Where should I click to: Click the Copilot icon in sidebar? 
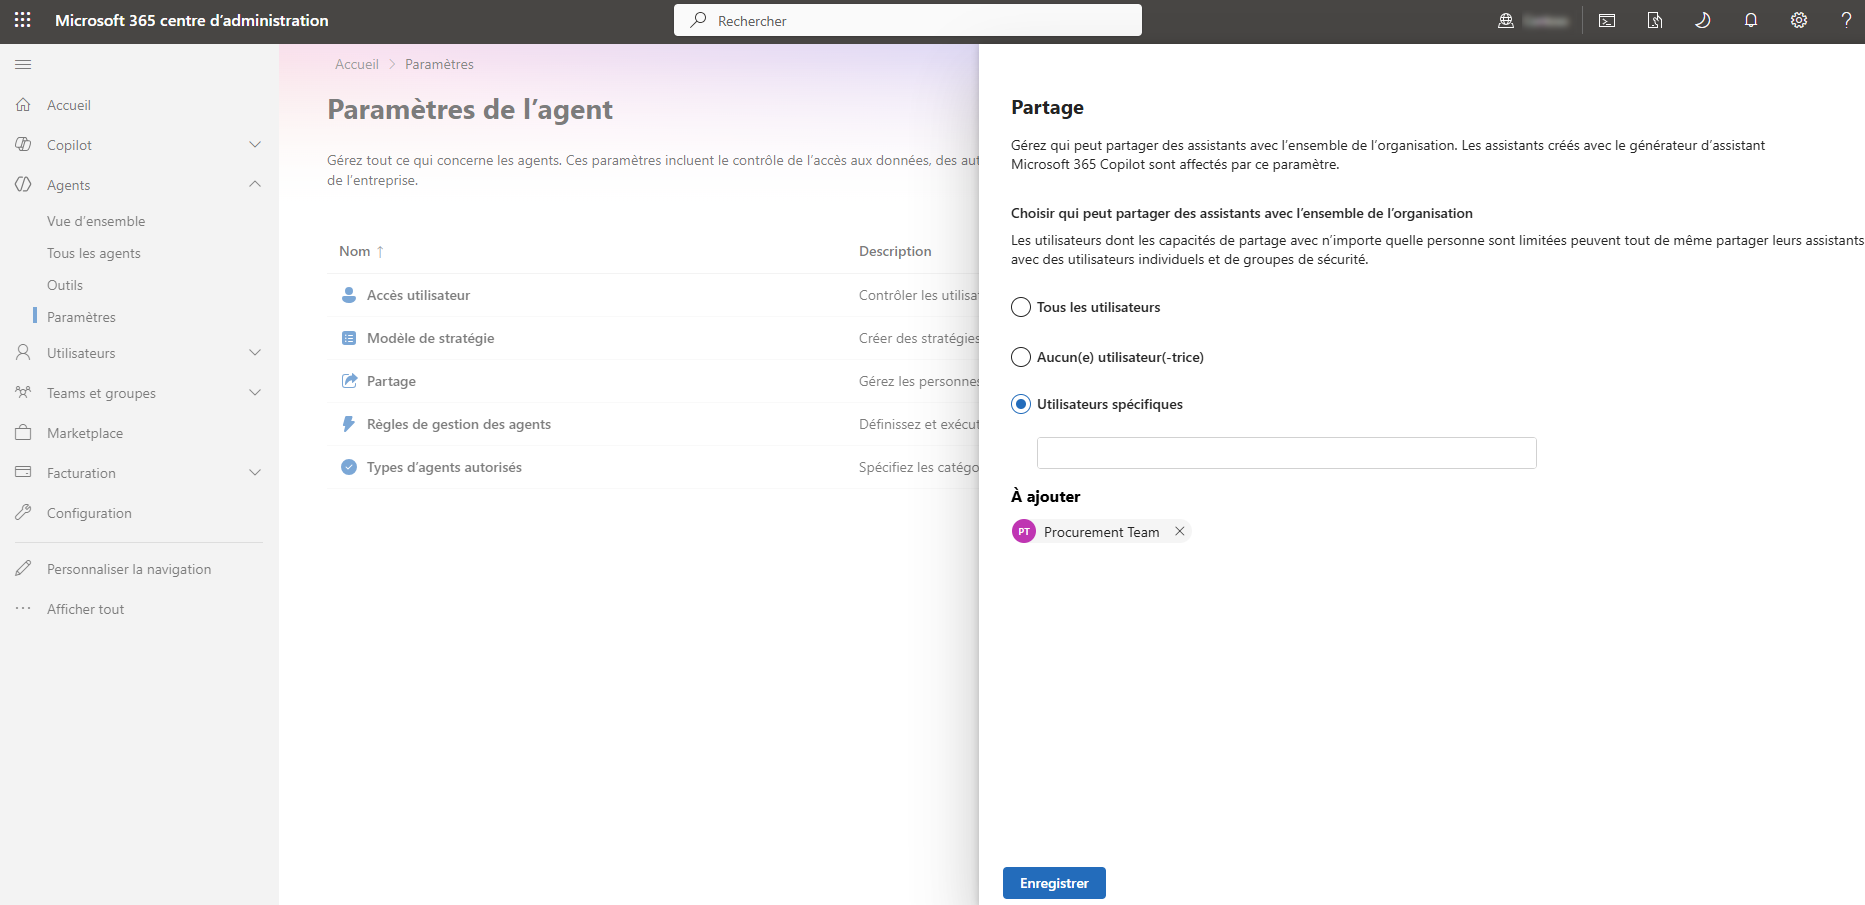coord(24,145)
